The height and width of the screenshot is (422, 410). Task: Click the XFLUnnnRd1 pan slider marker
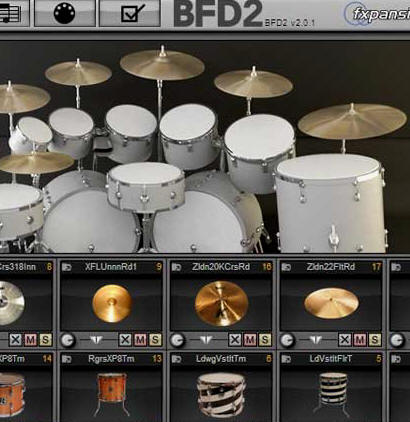(x=96, y=340)
